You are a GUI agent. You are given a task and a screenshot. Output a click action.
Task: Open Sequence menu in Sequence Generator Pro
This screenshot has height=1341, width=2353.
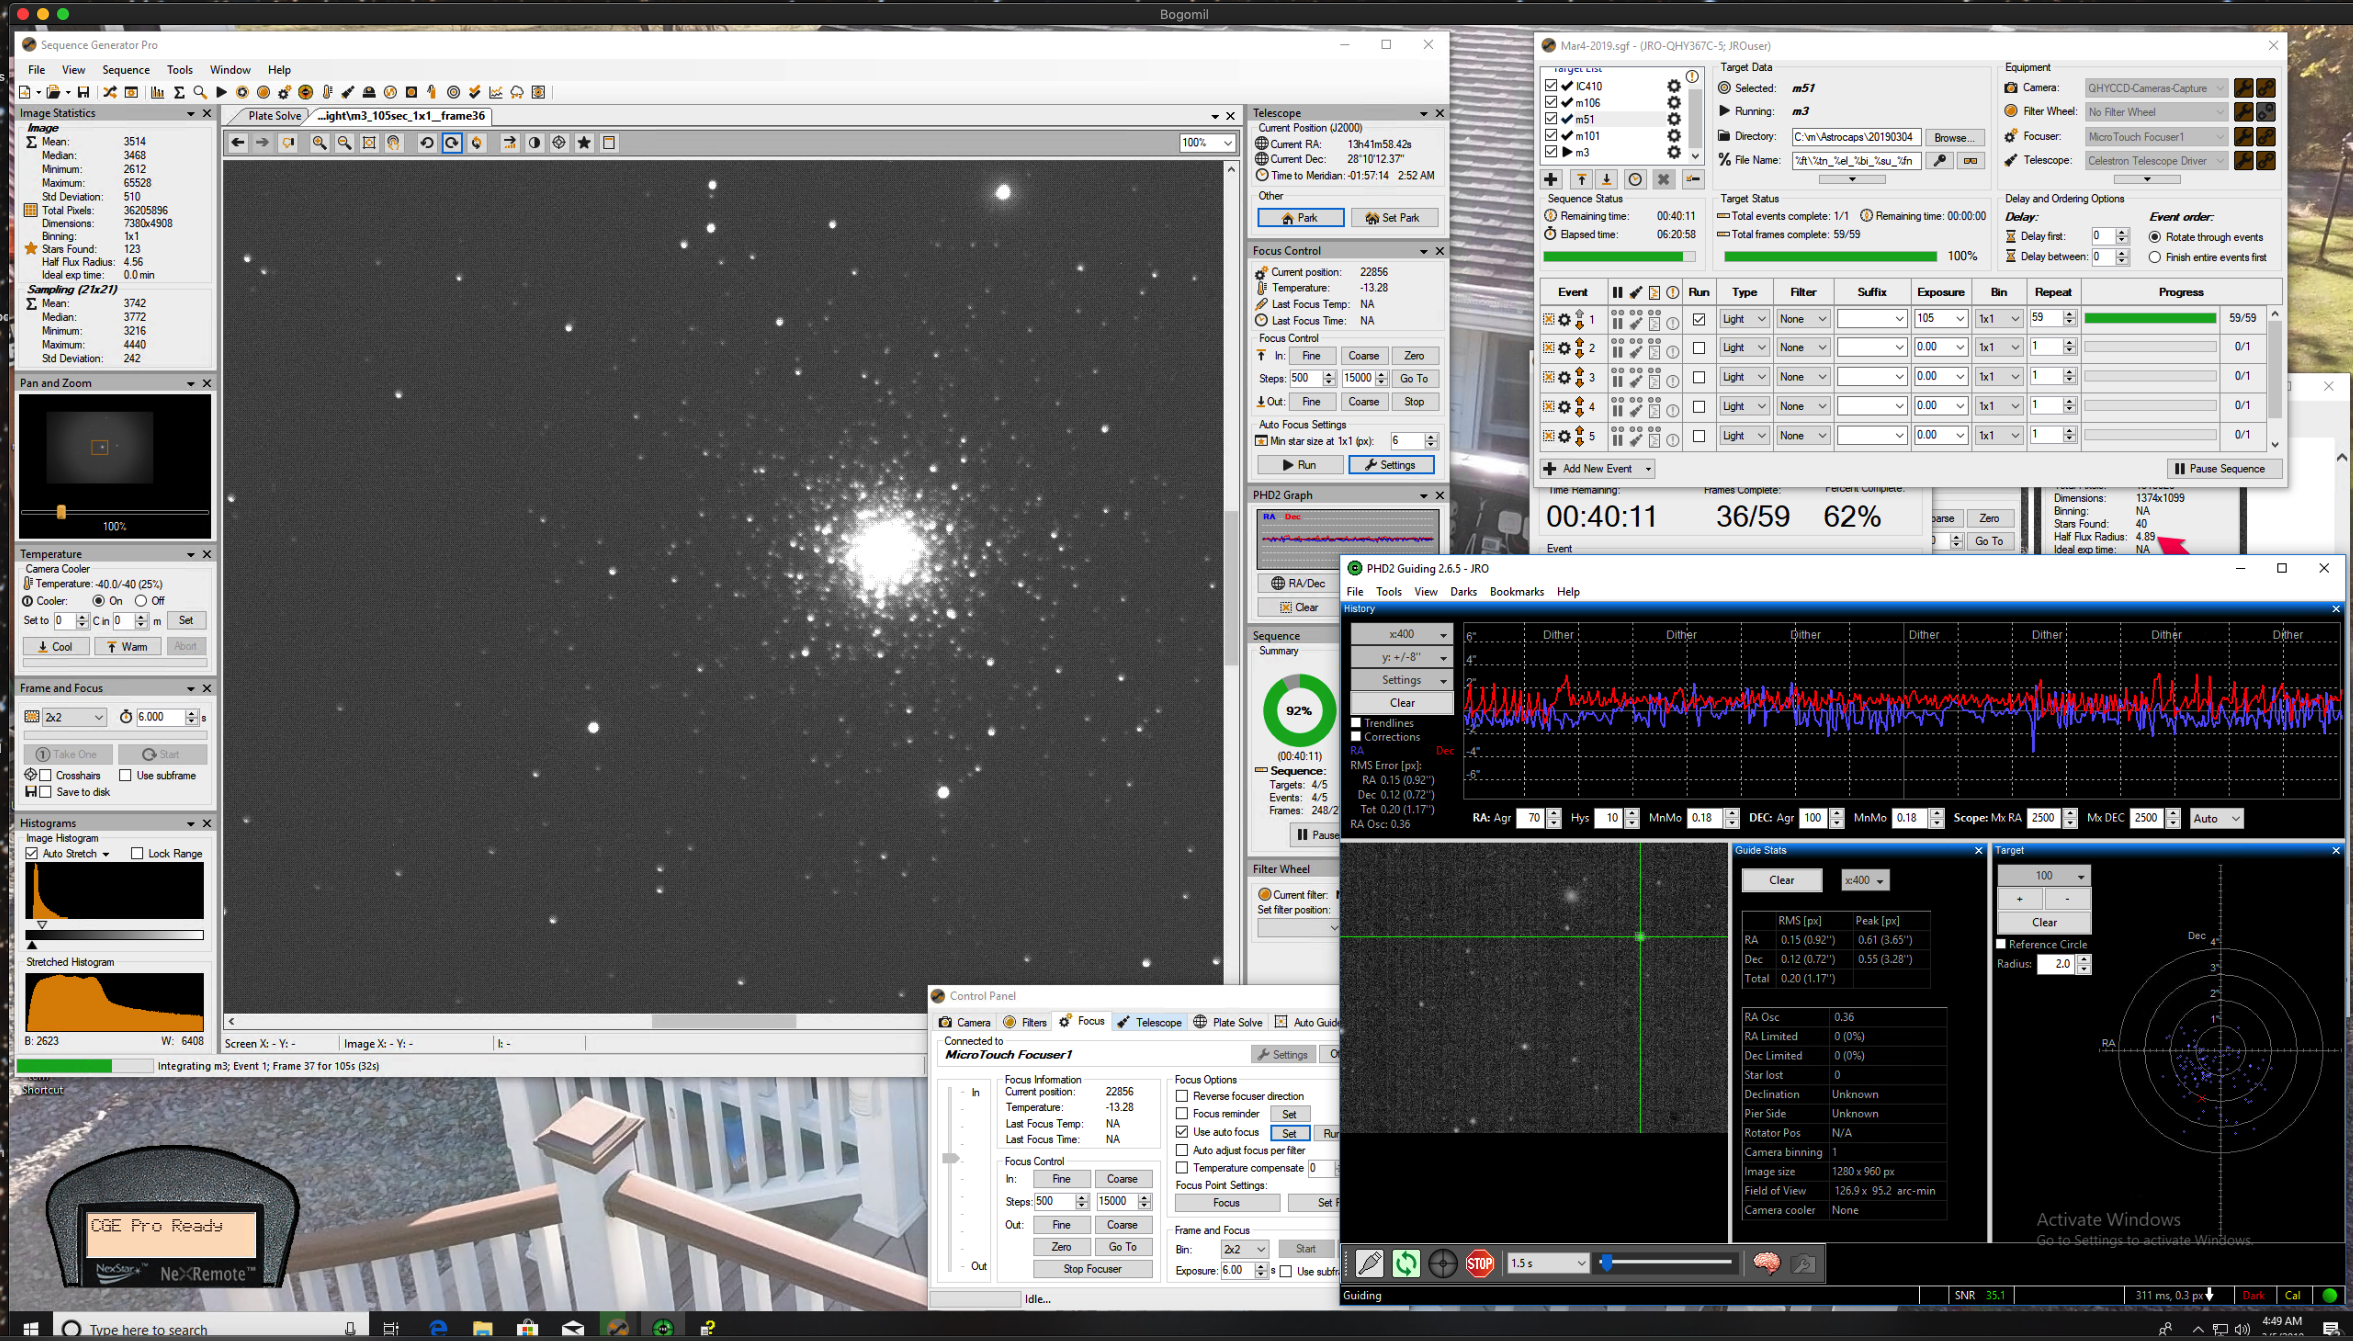point(125,70)
